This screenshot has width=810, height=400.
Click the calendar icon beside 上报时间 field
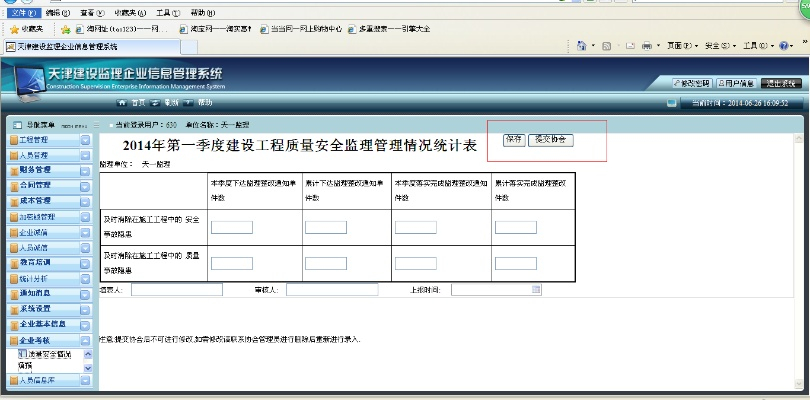(x=537, y=290)
